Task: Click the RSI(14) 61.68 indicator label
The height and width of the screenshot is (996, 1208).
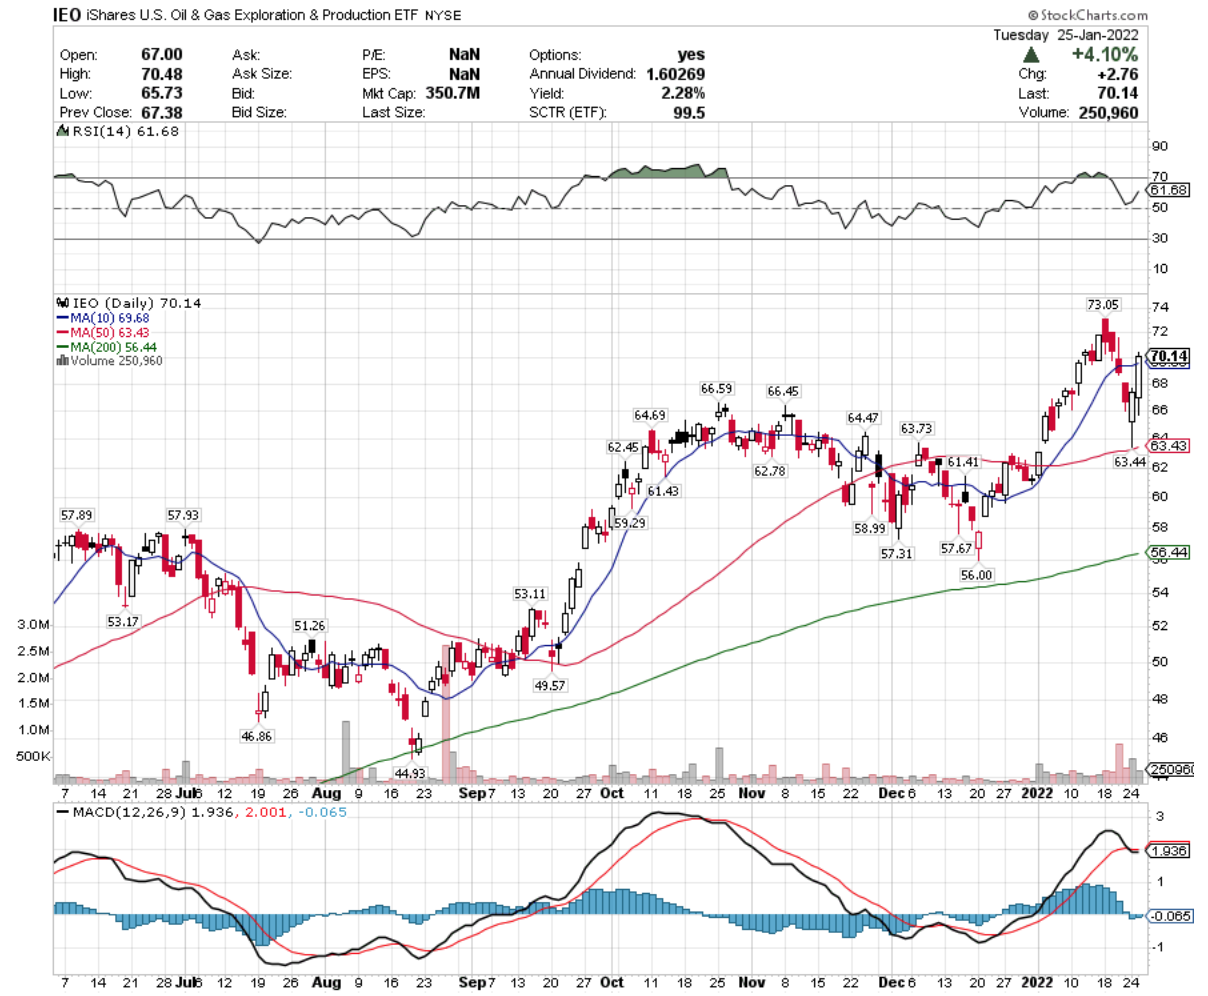Action: pyautogui.click(x=127, y=131)
